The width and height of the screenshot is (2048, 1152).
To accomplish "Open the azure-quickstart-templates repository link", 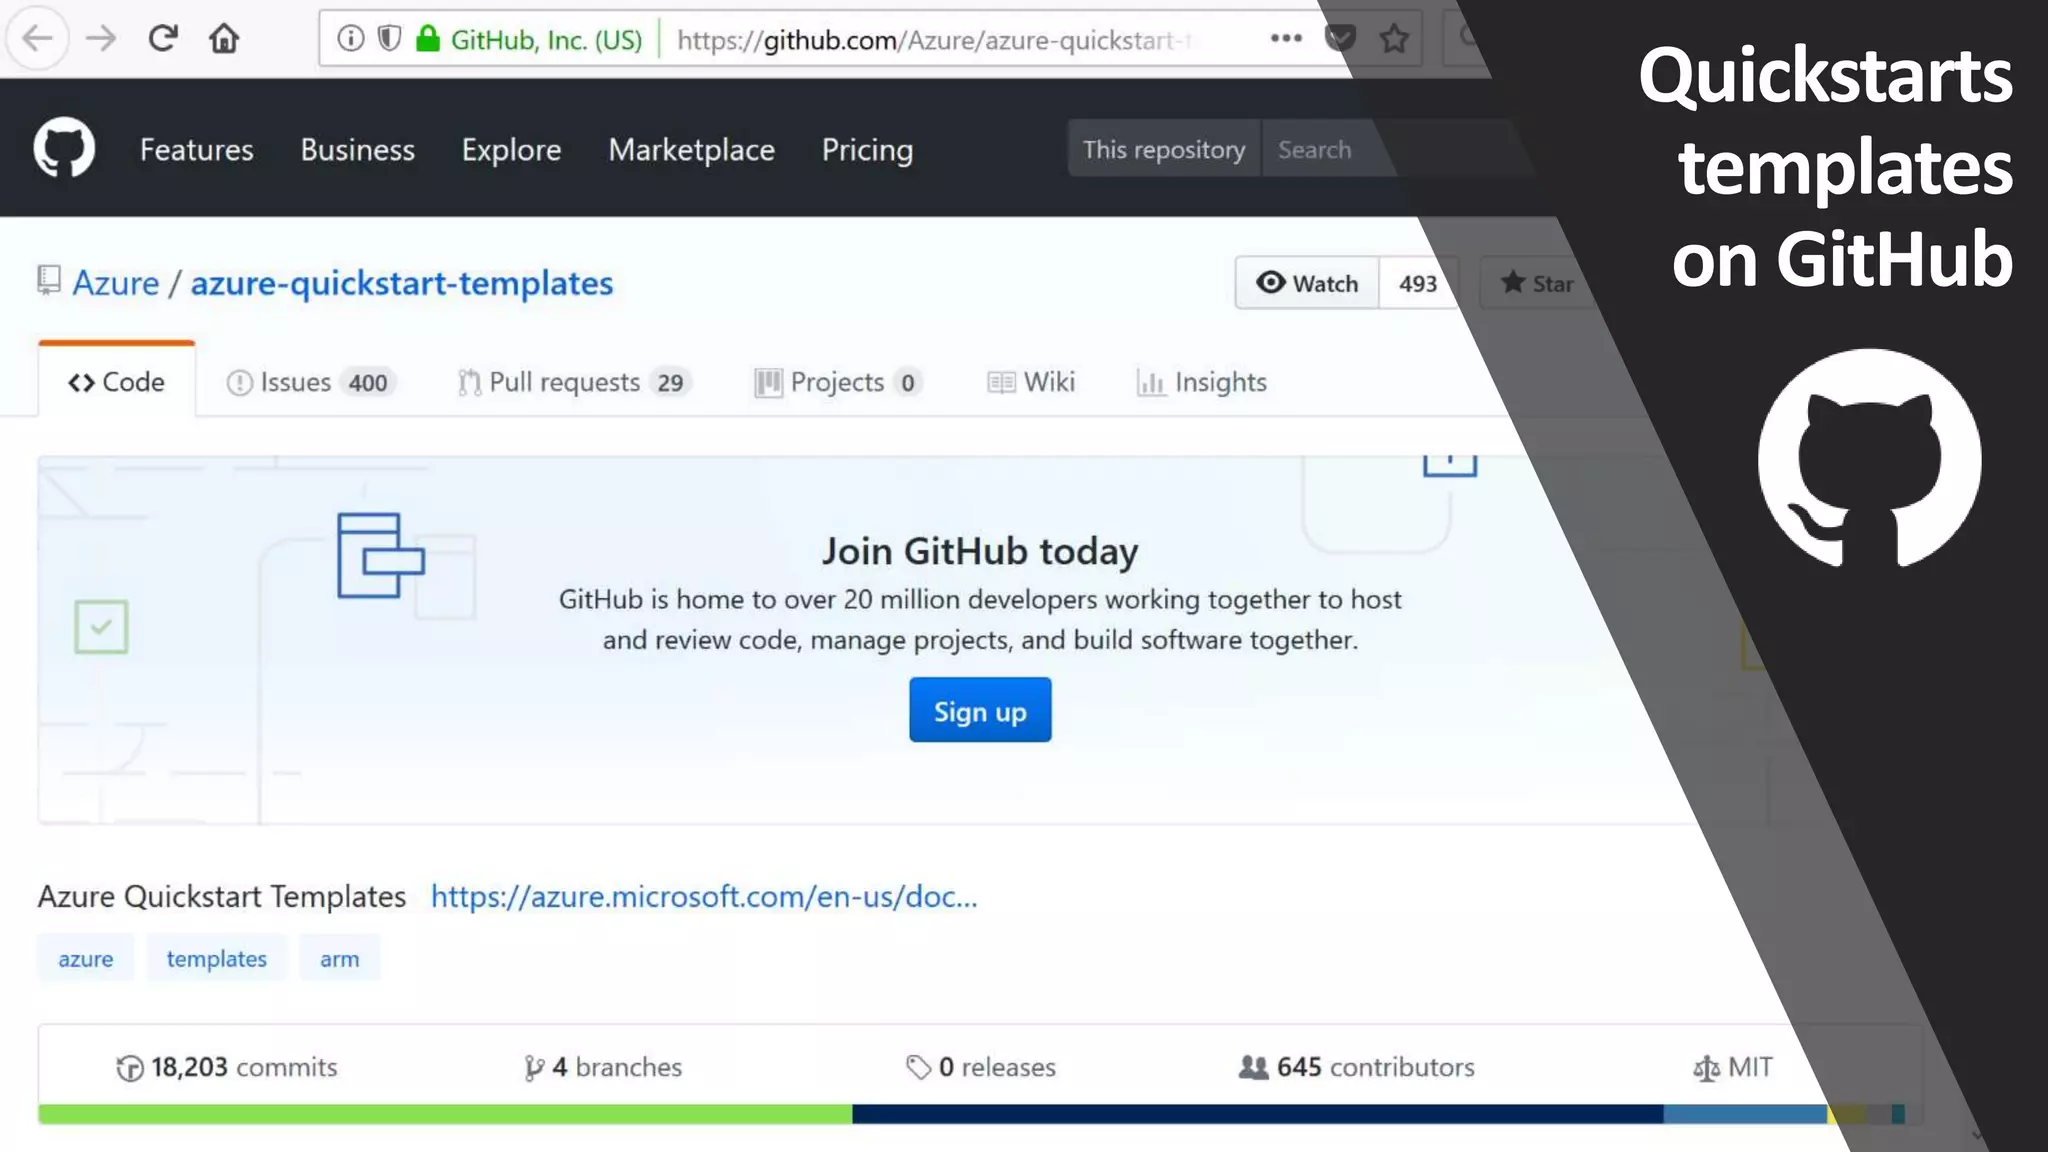I will 402,283.
